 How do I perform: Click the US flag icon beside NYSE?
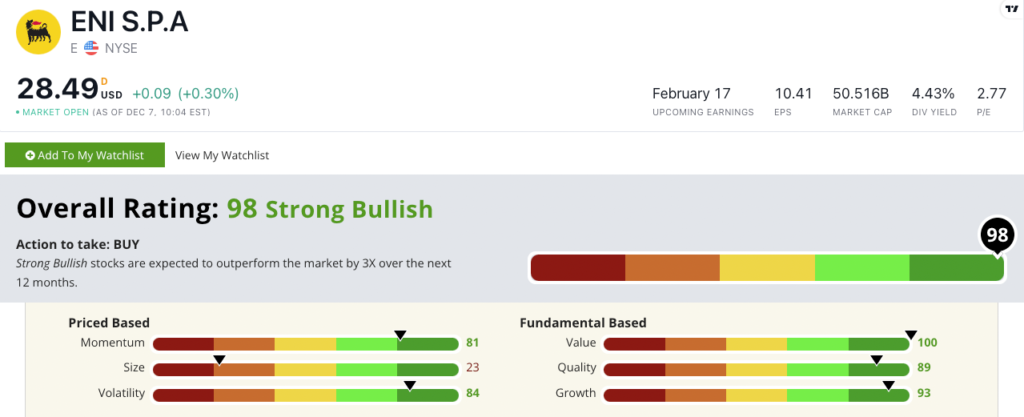tap(91, 48)
